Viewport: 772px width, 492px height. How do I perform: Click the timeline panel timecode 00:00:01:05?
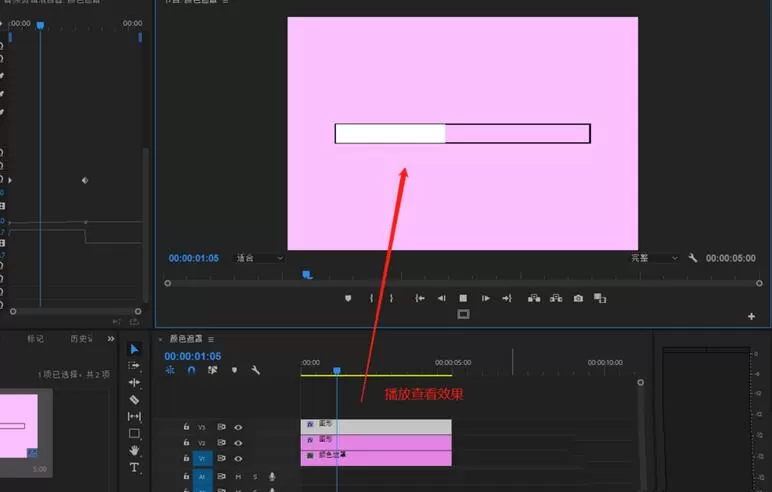click(193, 356)
